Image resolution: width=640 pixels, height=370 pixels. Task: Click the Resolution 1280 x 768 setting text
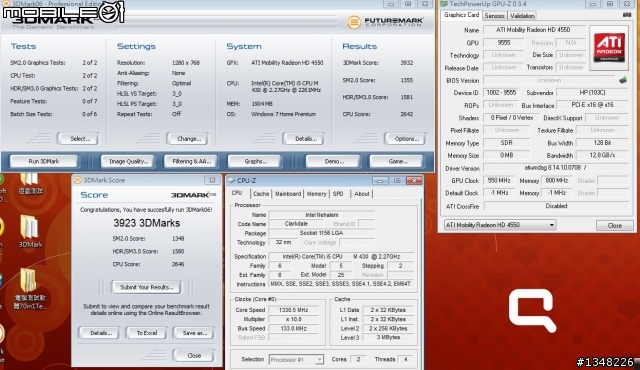tap(186, 62)
